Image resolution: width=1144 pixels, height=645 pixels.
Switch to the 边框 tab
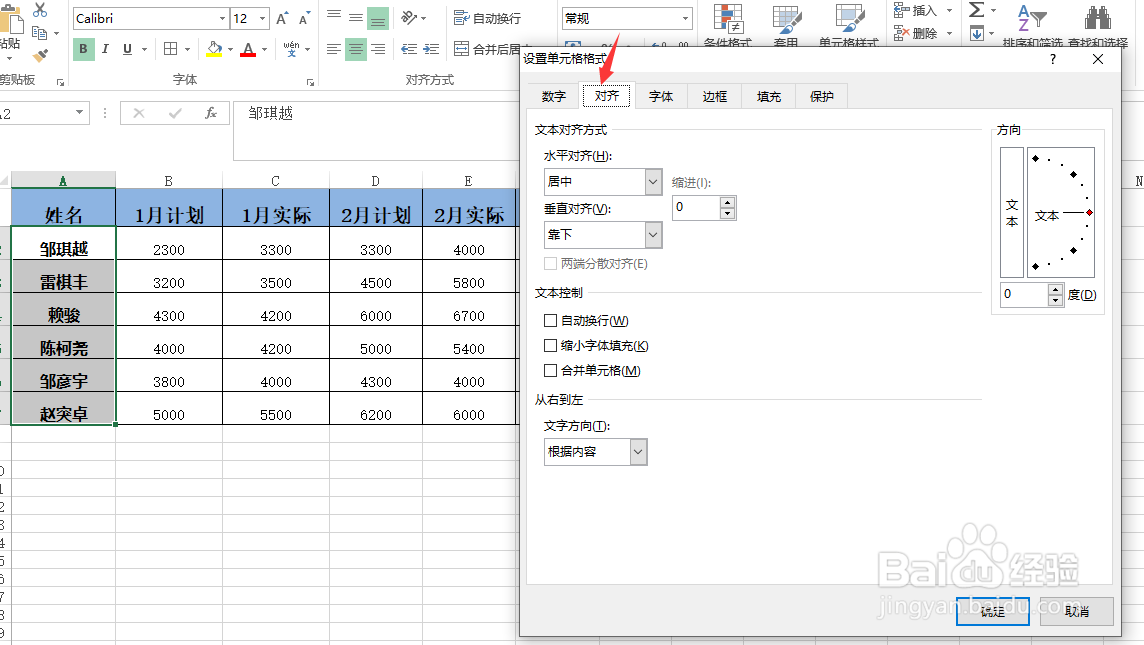point(714,96)
